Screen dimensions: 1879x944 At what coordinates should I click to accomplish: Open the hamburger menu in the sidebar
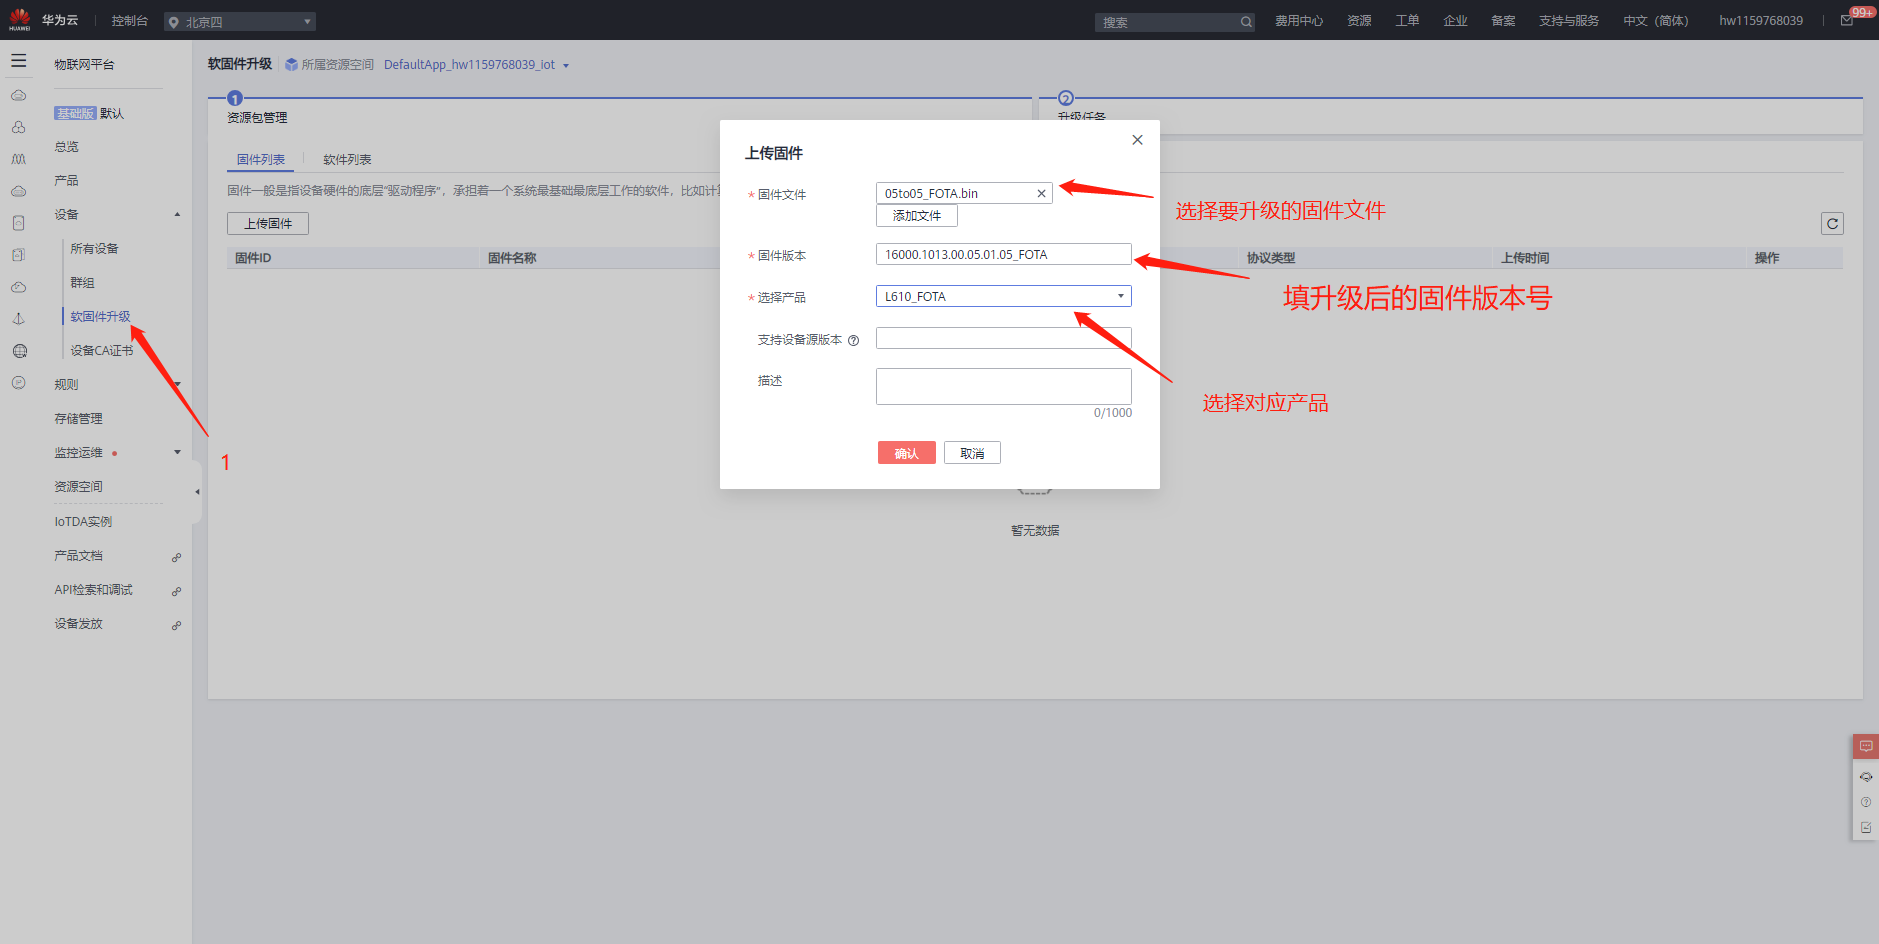click(19, 61)
